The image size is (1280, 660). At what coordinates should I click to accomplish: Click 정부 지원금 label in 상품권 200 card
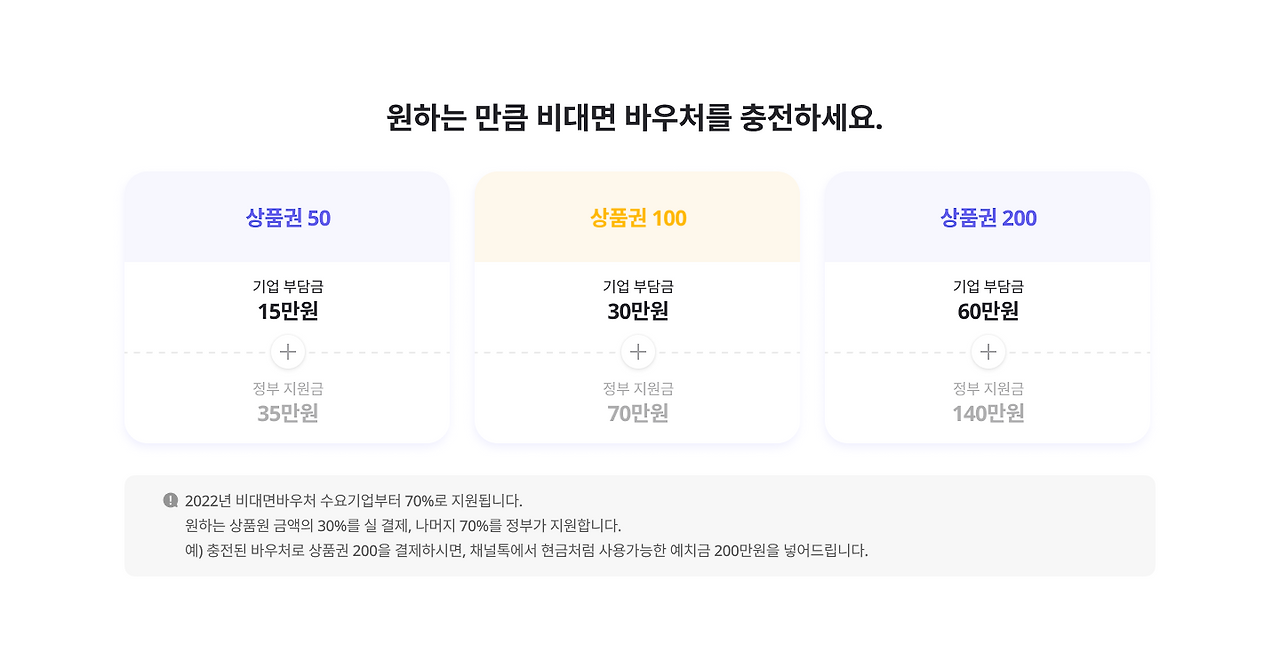click(x=988, y=388)
